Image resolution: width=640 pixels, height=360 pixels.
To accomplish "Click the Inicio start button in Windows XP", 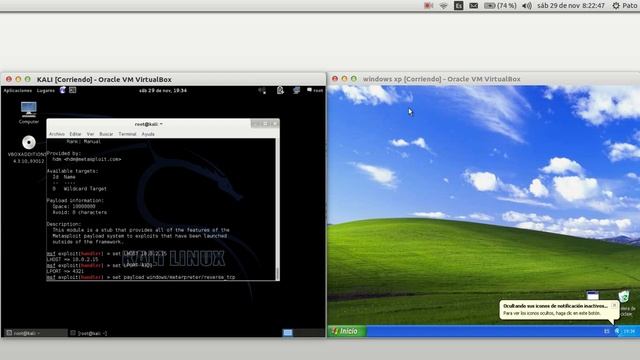I will click(347, 331).
